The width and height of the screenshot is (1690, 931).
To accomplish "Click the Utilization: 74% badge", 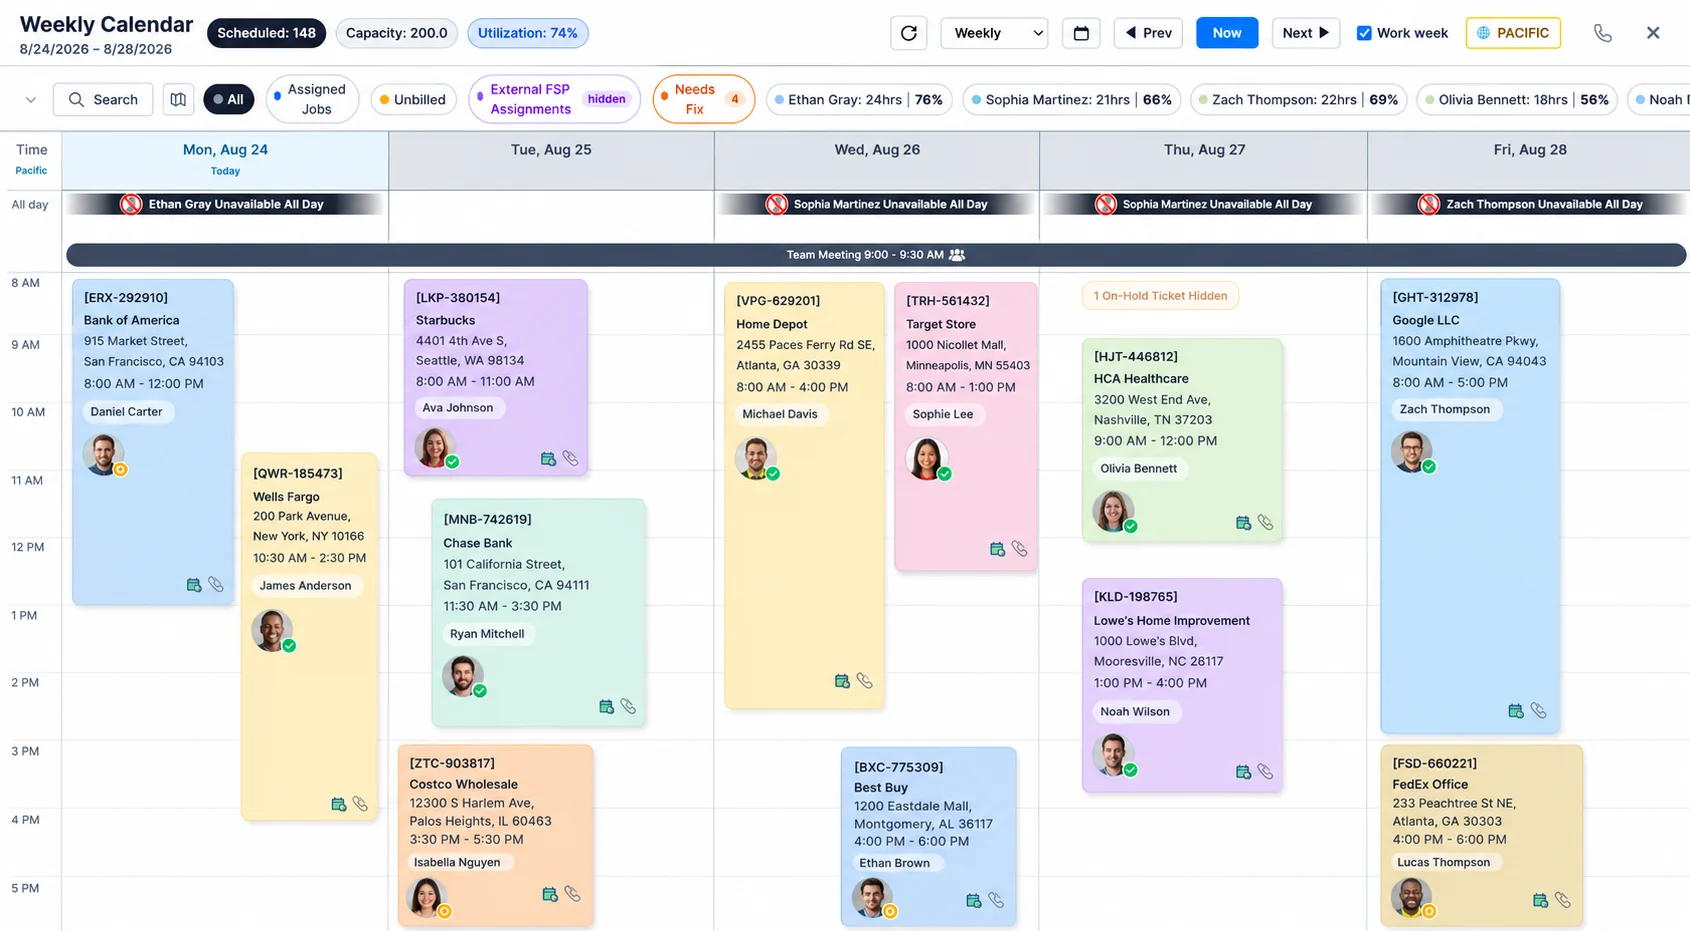I will tap(527, 33).
